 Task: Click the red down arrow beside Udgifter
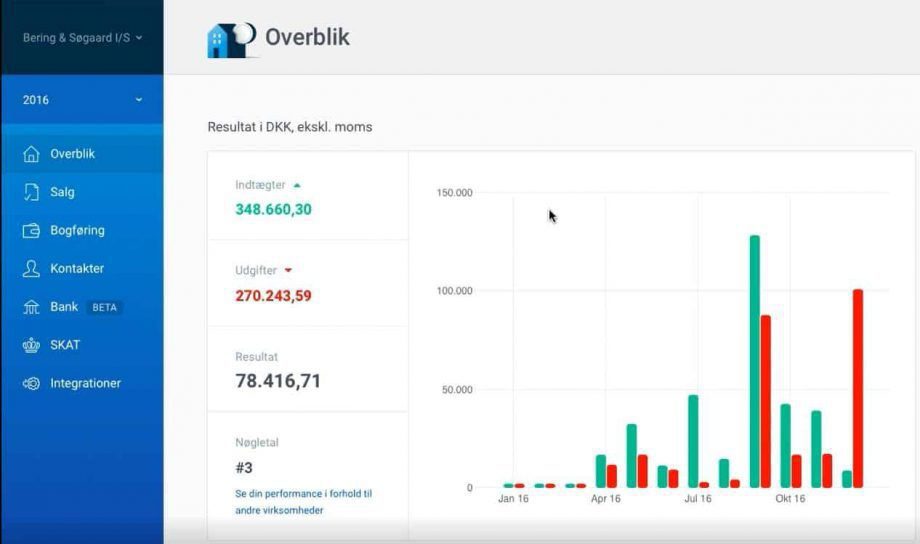[288, 271]
